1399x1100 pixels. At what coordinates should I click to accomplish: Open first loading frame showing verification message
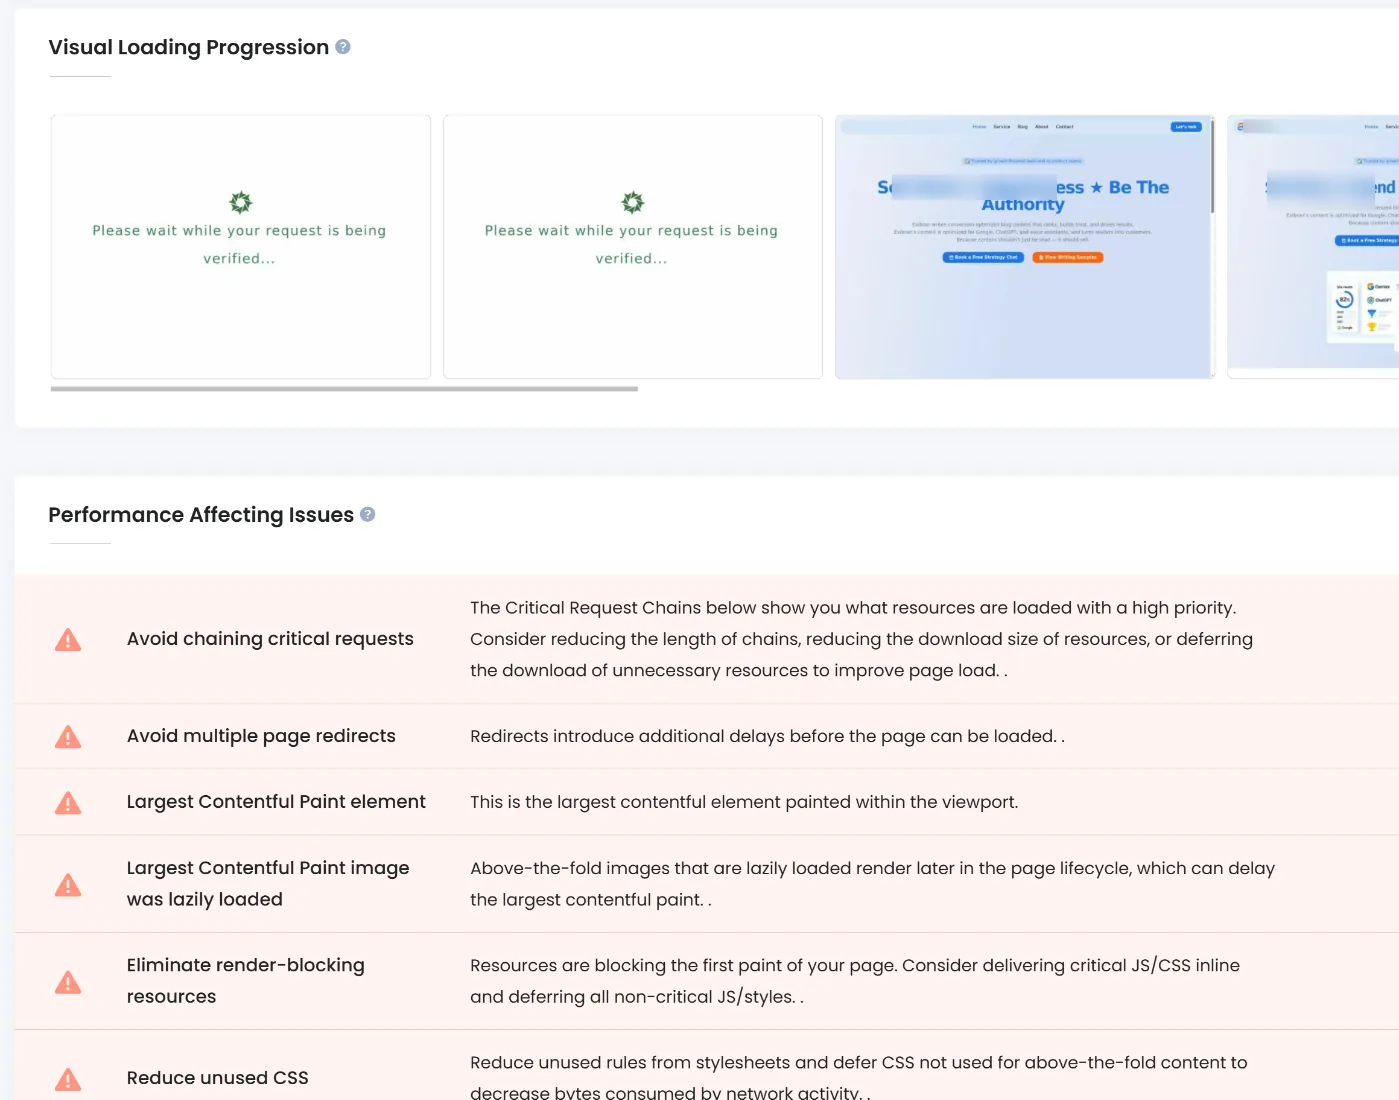point(241,246)
